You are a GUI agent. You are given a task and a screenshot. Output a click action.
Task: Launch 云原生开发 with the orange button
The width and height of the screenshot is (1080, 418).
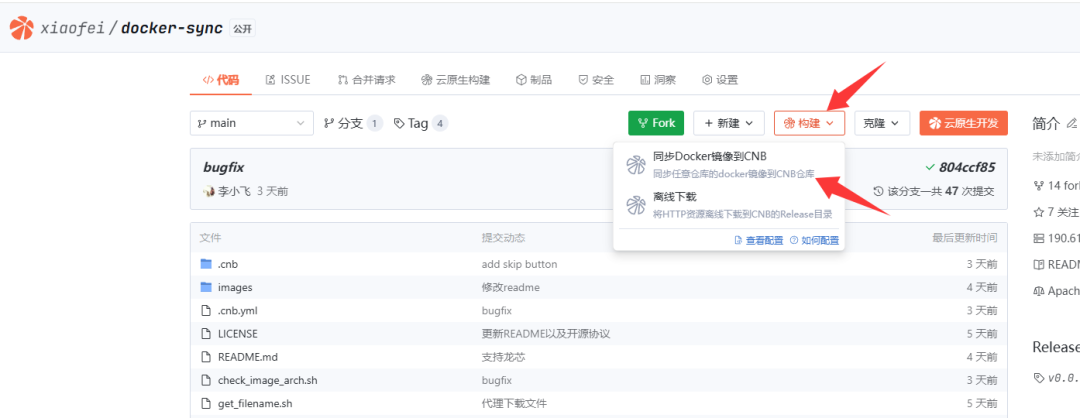coord(963,123)
